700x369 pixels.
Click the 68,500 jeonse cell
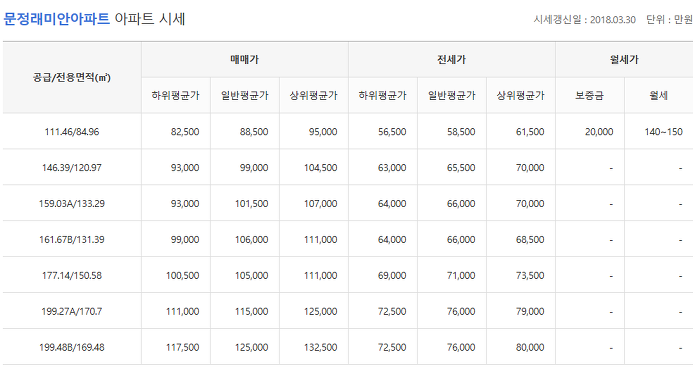(530, 240)
